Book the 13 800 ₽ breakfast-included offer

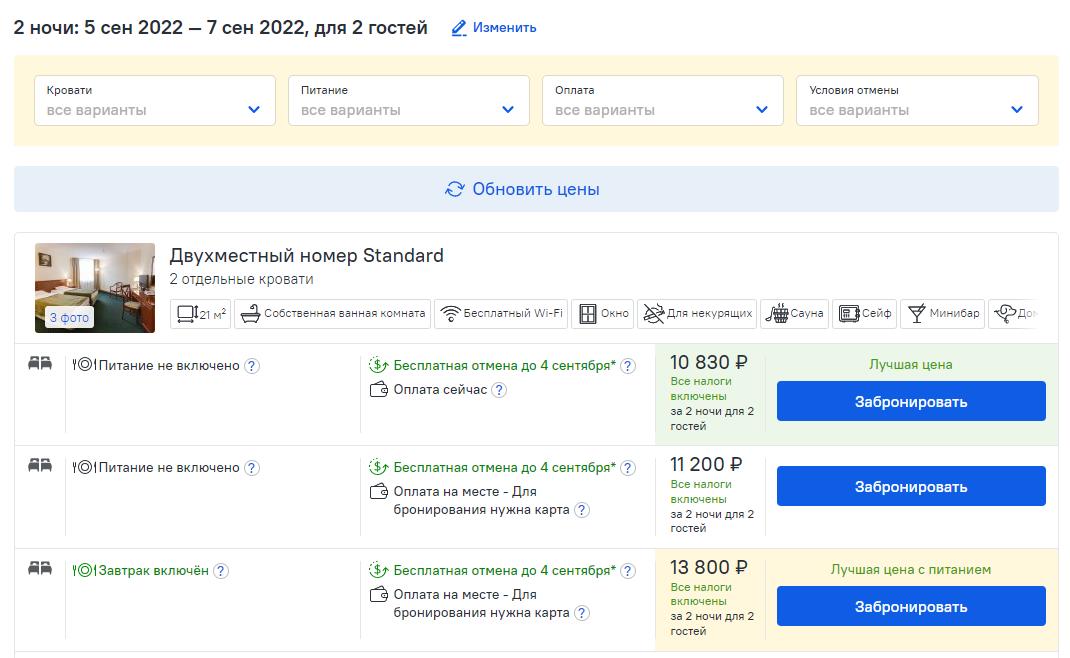pyautogui.click(x=911, y=606)
